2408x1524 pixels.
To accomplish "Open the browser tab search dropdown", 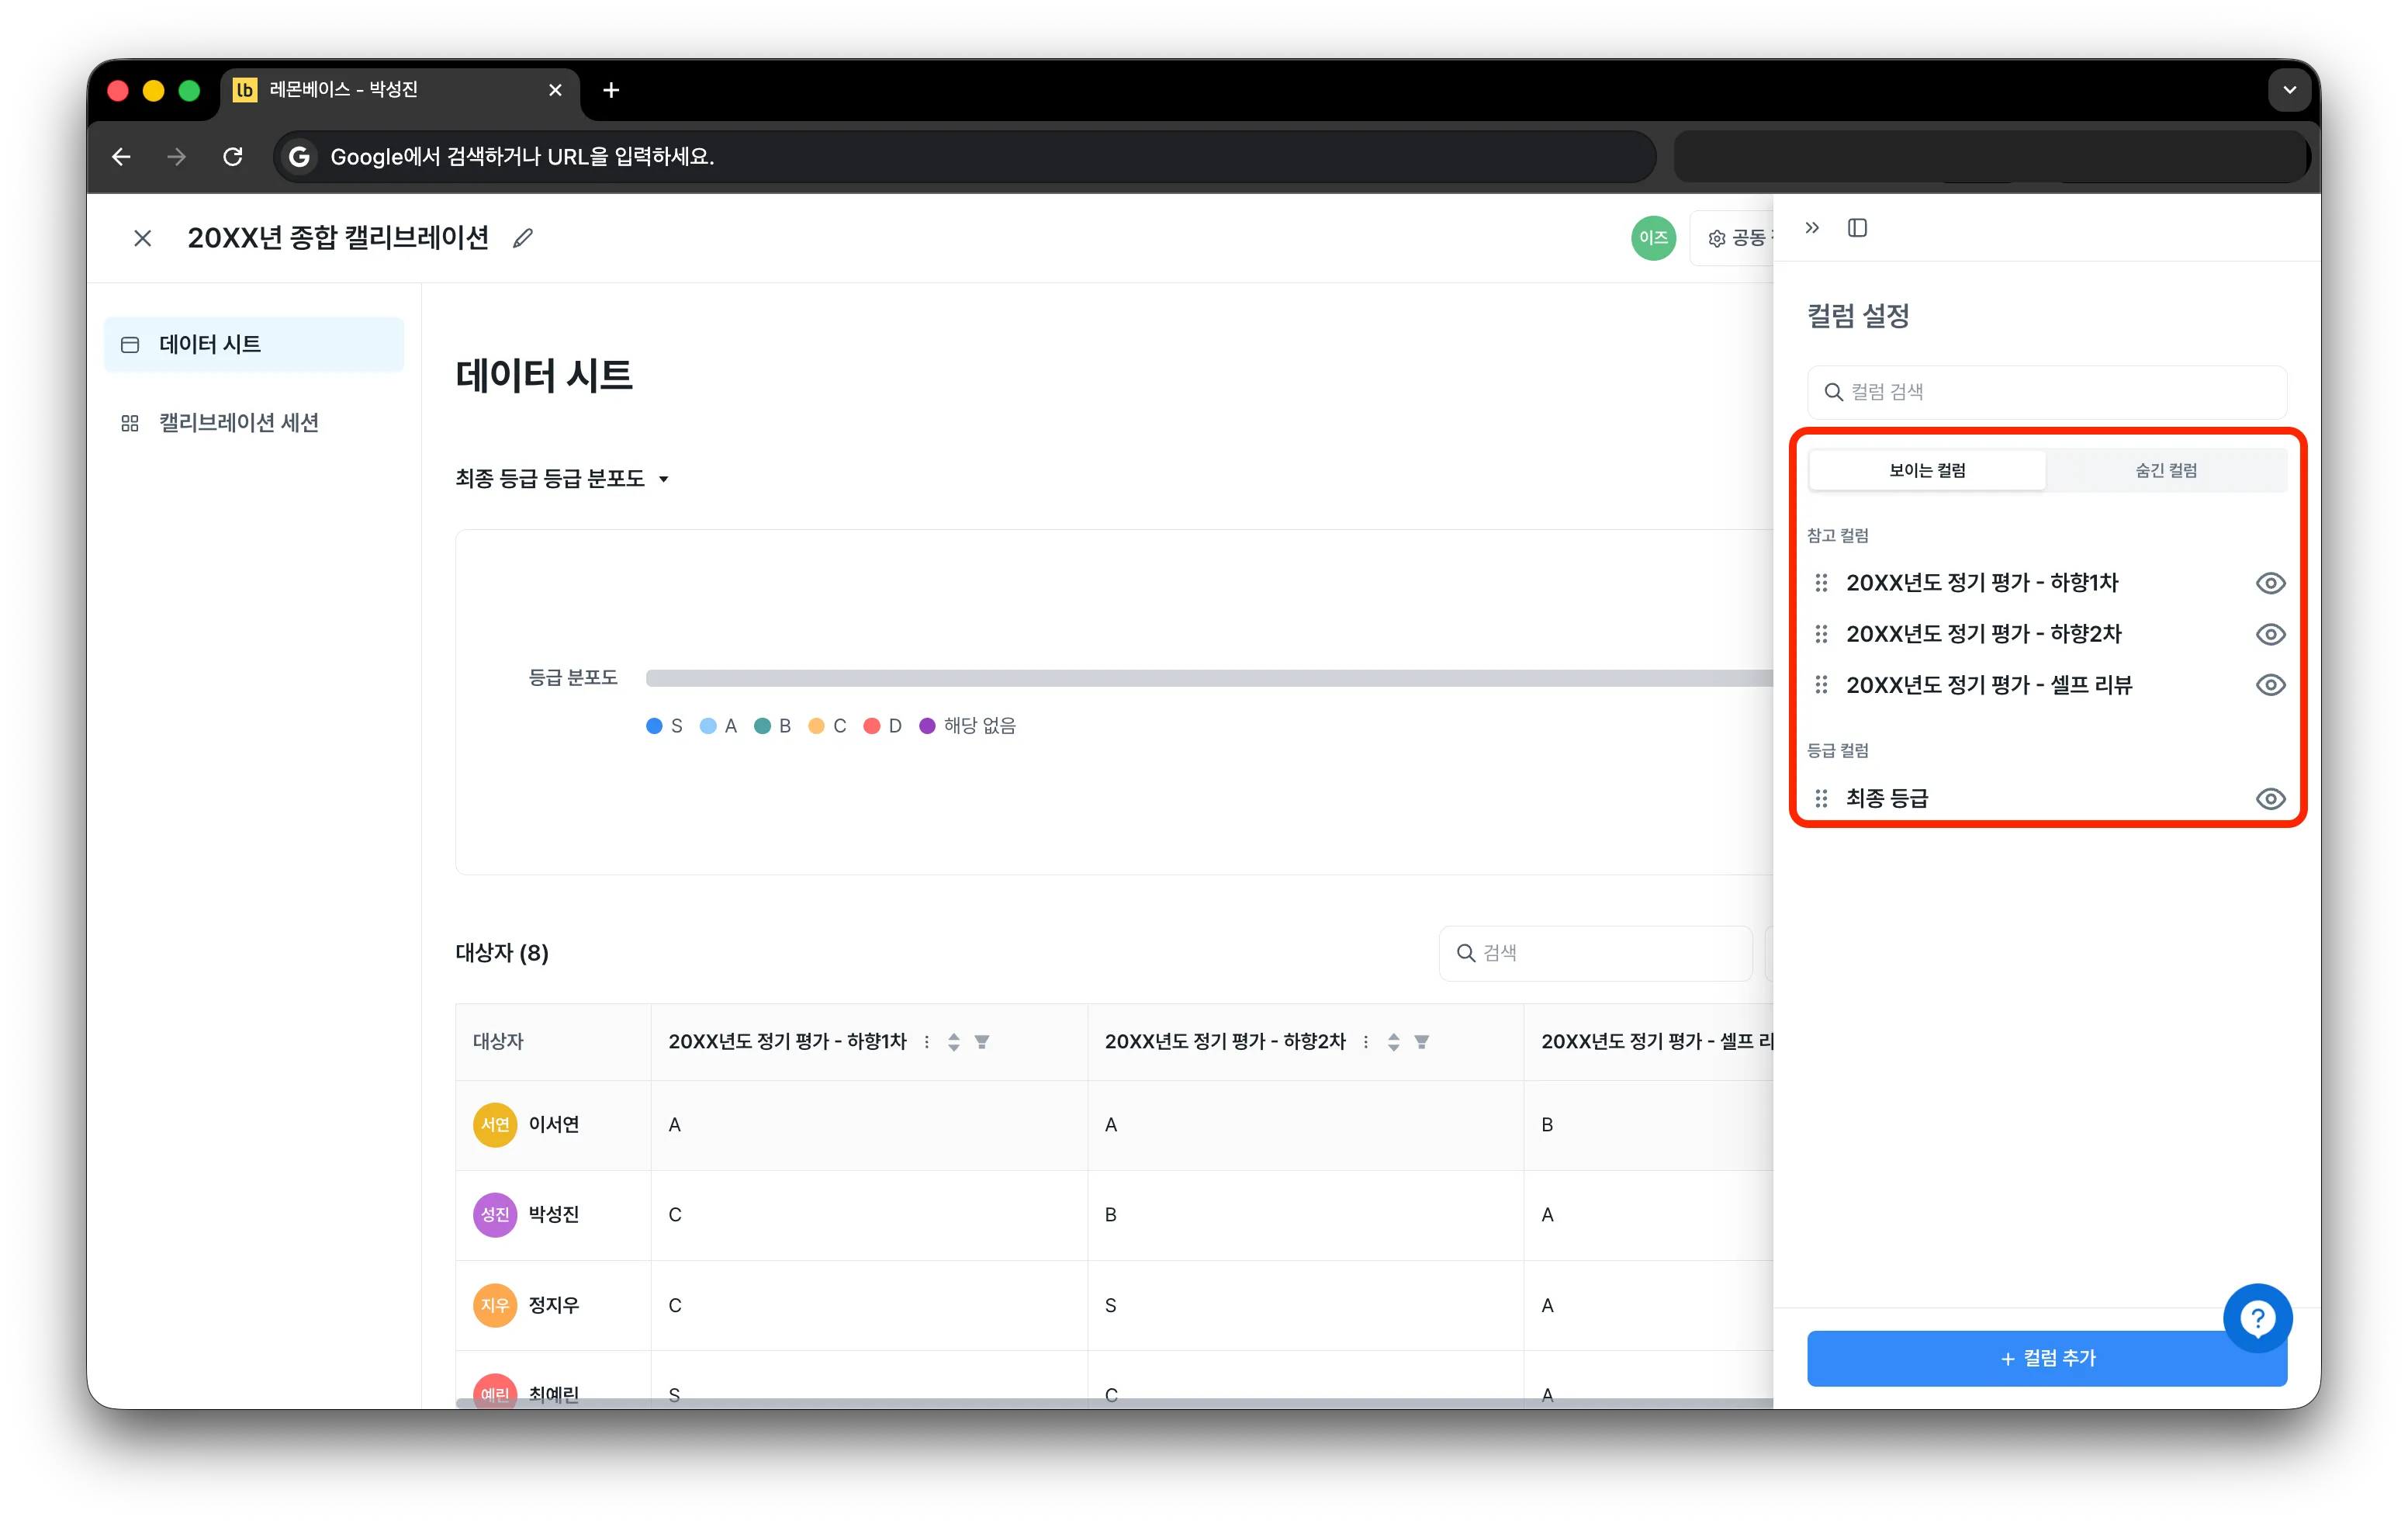I will [x=2289, y=90].
